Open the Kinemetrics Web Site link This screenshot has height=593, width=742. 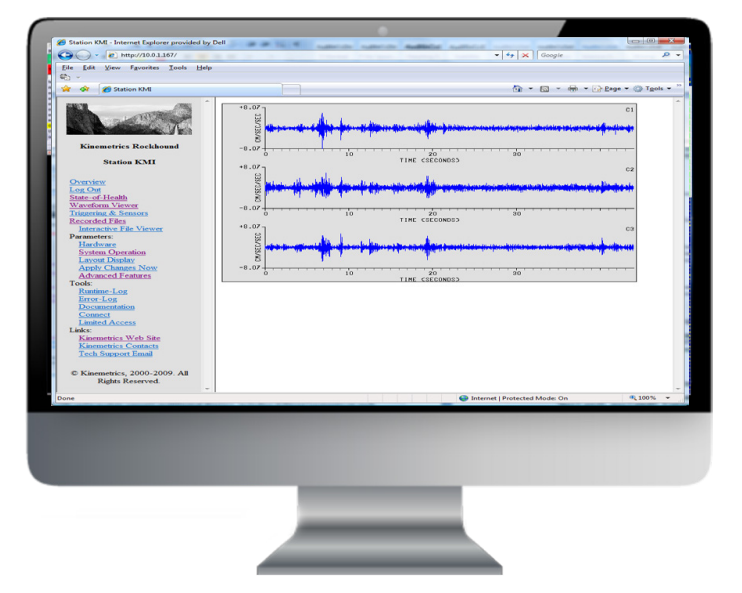pyautogui.click(x=120, y=338)
